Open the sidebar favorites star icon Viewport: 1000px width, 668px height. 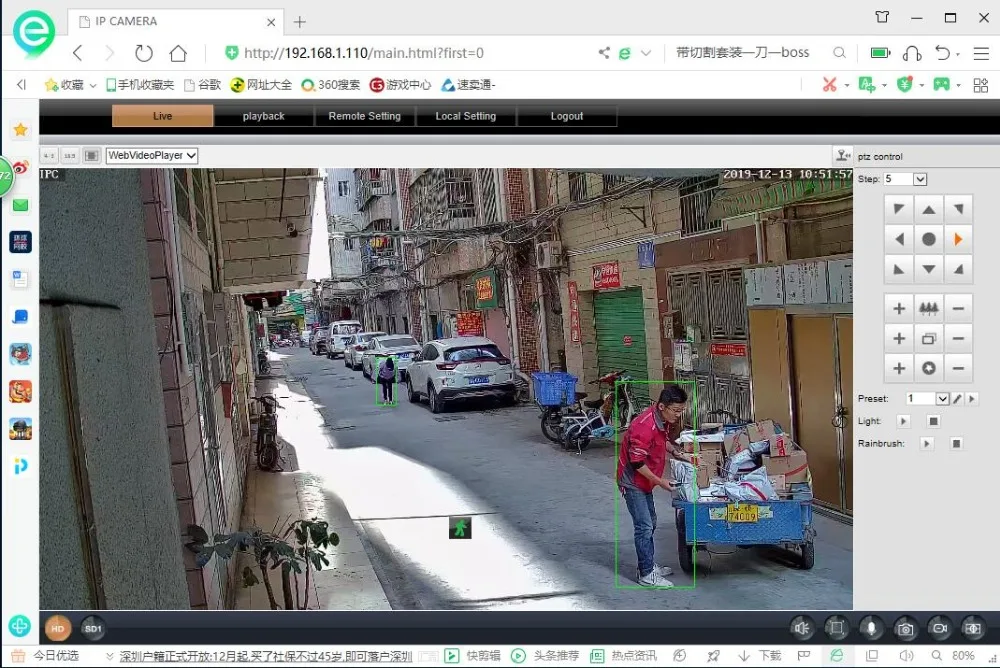pos(20,130)
